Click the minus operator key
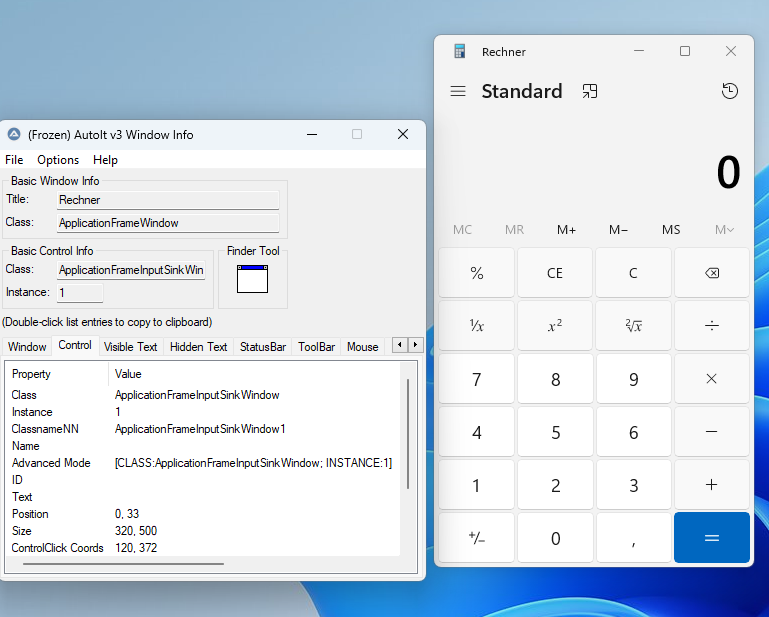 coord(712,432)
